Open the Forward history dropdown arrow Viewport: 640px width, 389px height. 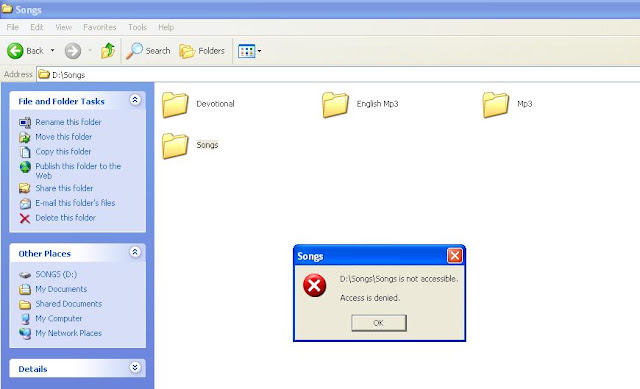click(x=90, y=51)
